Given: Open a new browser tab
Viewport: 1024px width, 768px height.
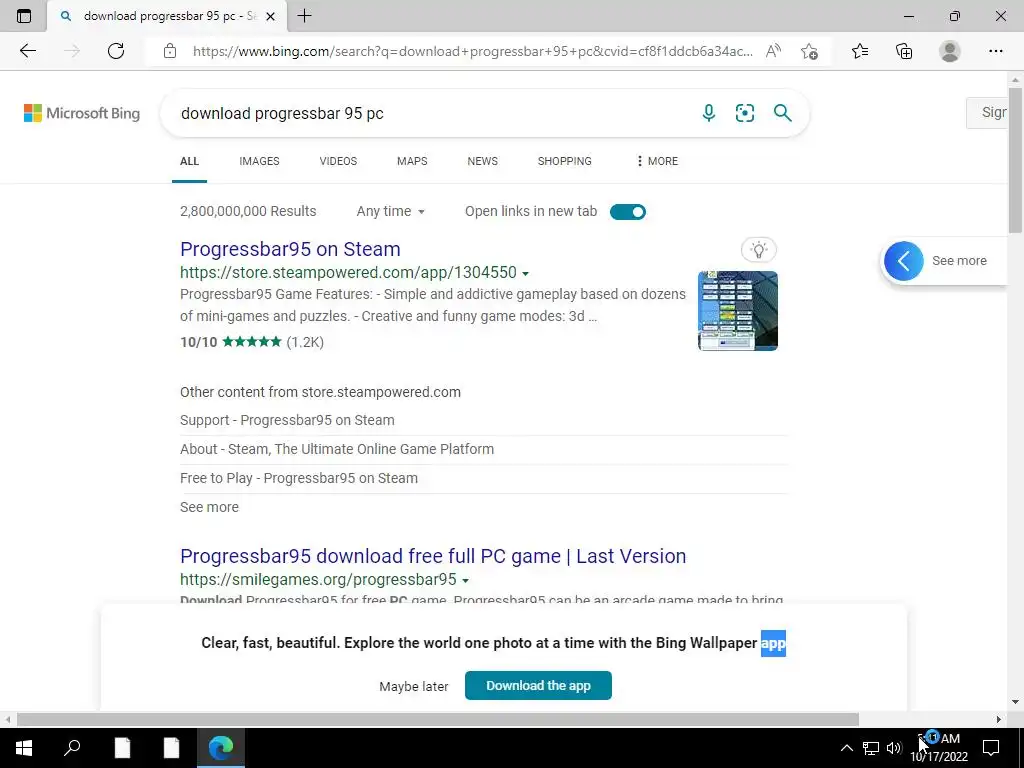Looking at the screenshot, I should pos(304,16).
